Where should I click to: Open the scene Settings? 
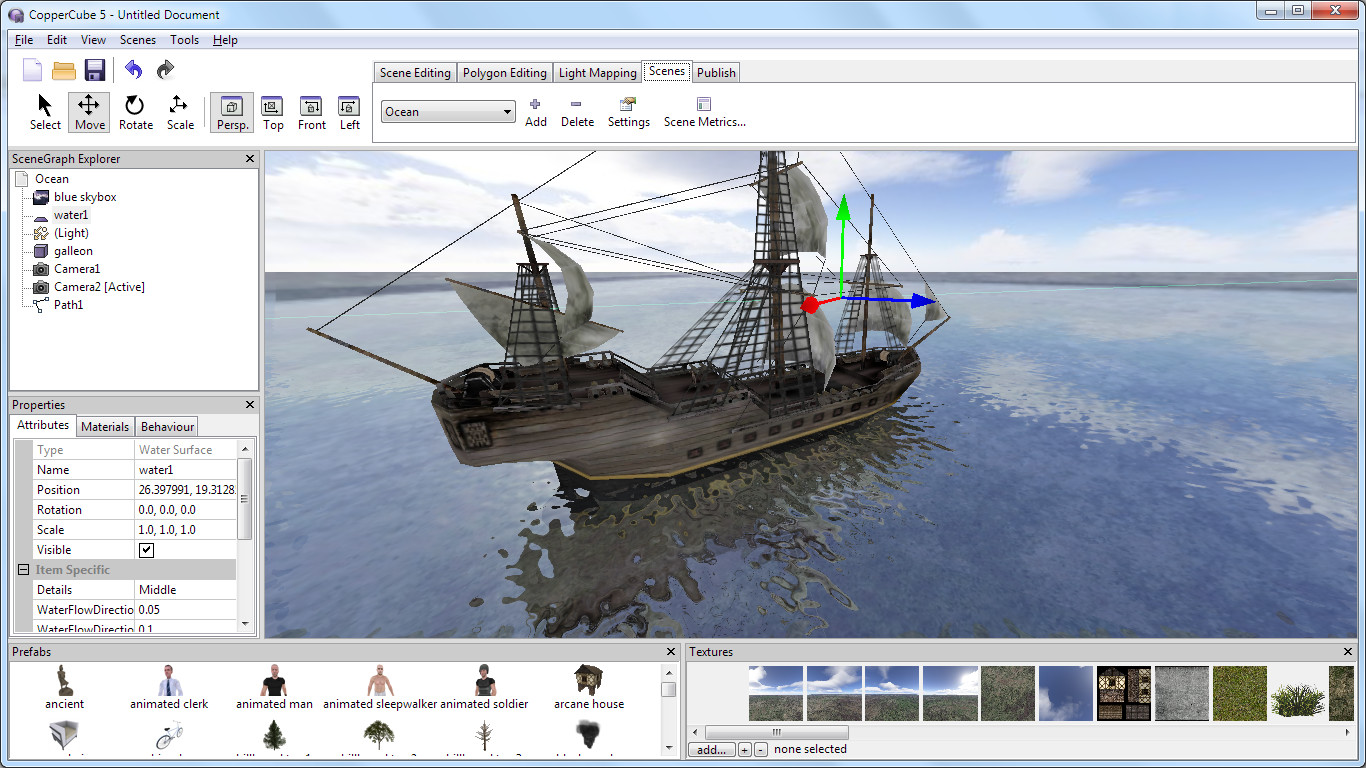[628, 112]
